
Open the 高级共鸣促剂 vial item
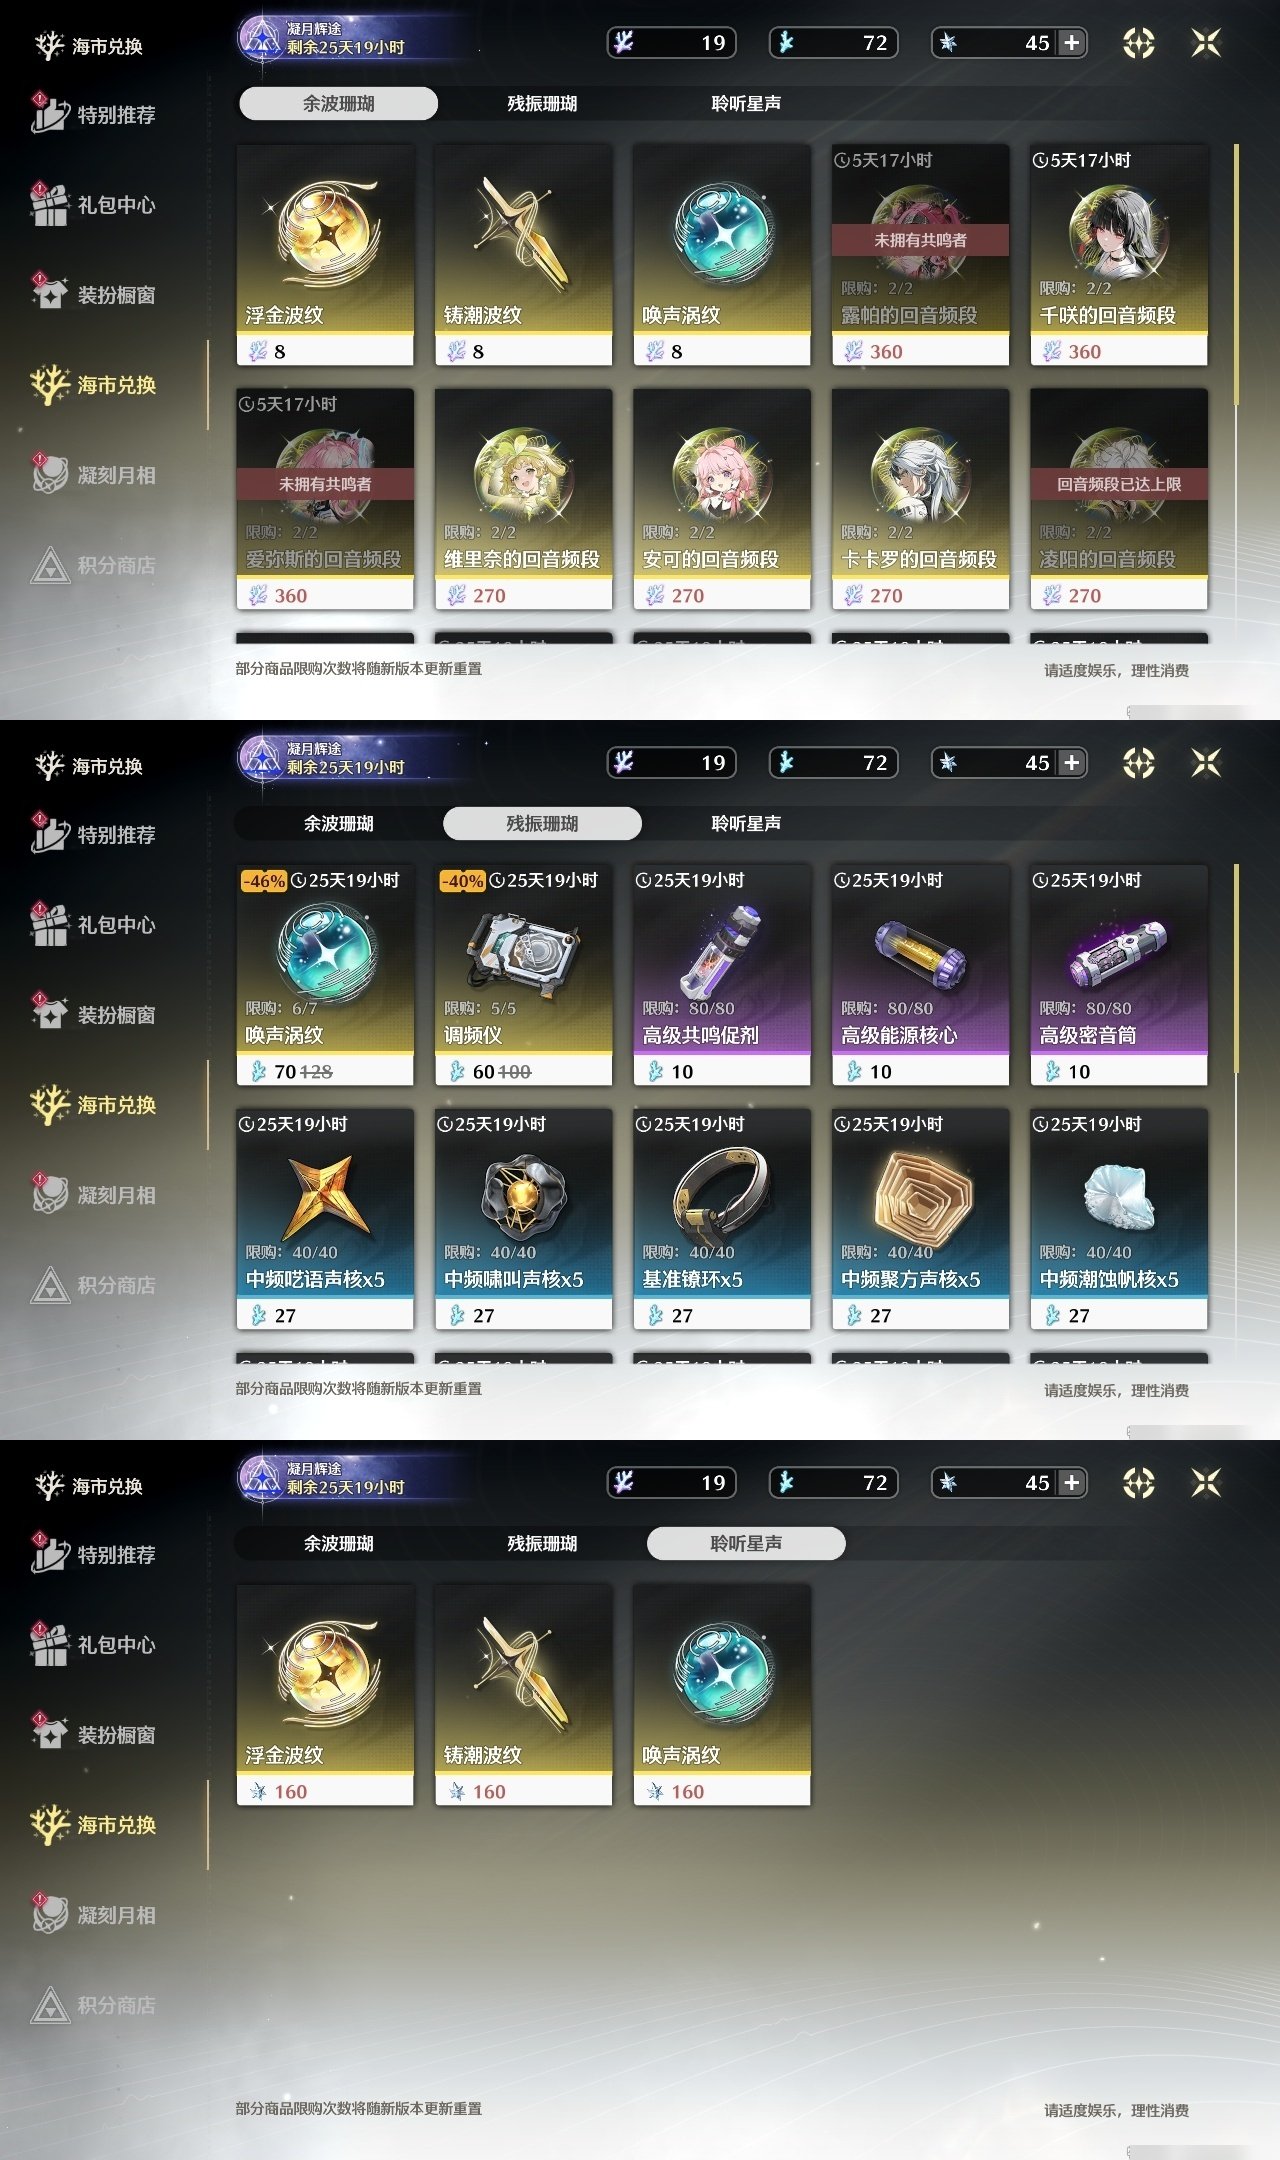721,975
